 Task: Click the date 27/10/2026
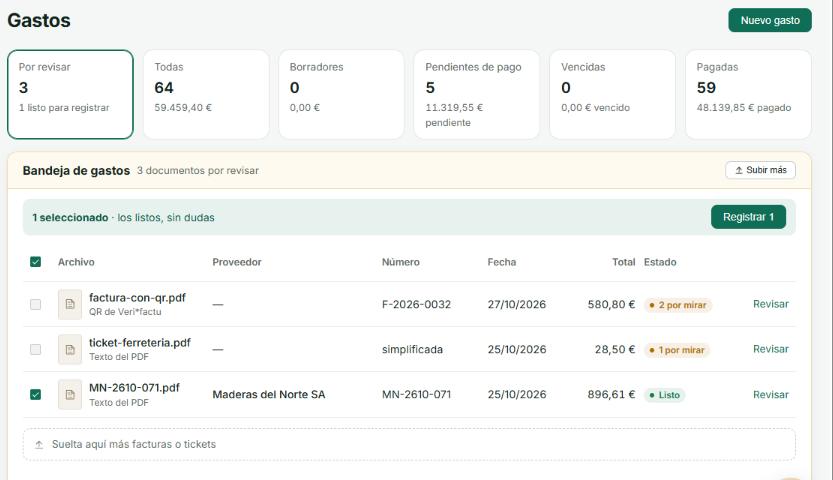point(517,304)
